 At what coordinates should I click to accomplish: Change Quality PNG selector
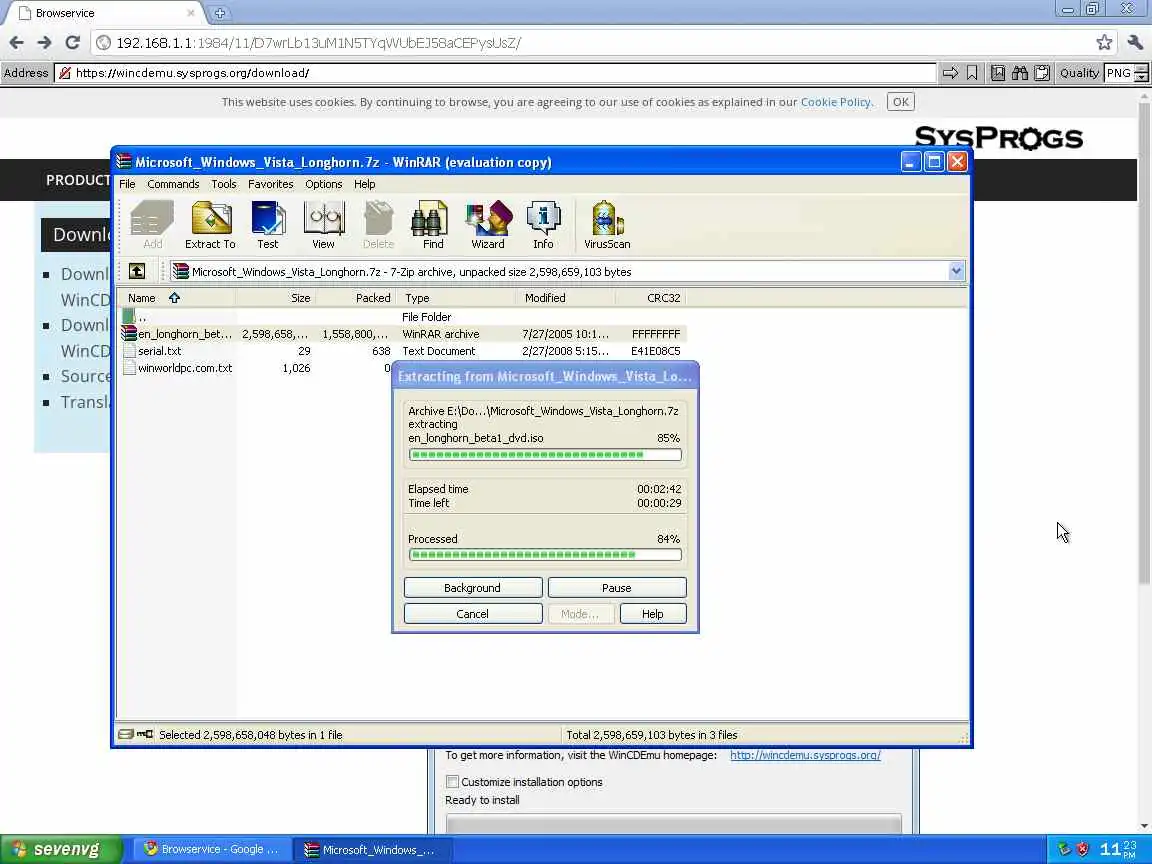pyautogui.click(x=1126, y=73)
